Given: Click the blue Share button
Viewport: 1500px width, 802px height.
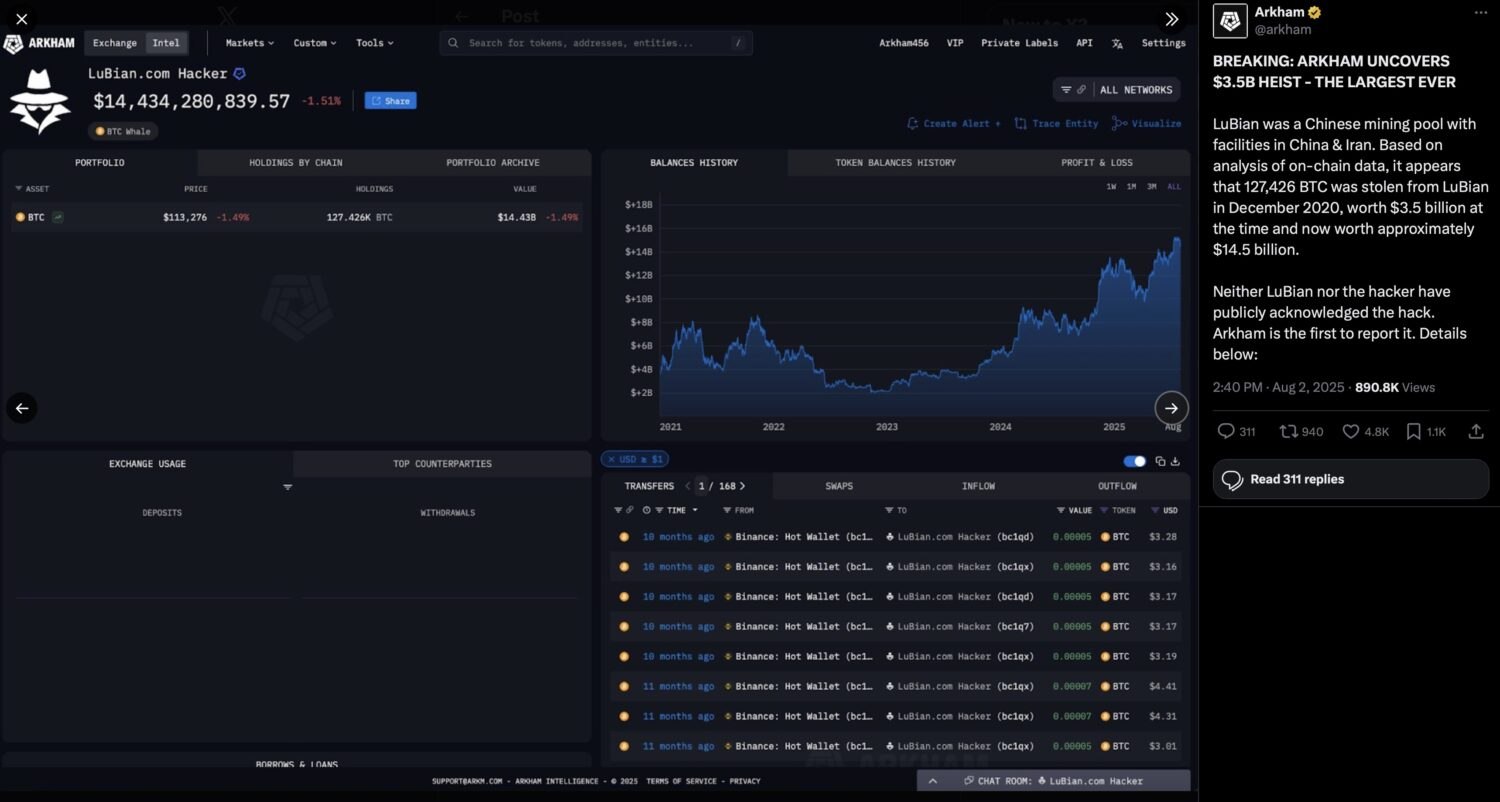Looking at the screenshot, I should (390, 101).
